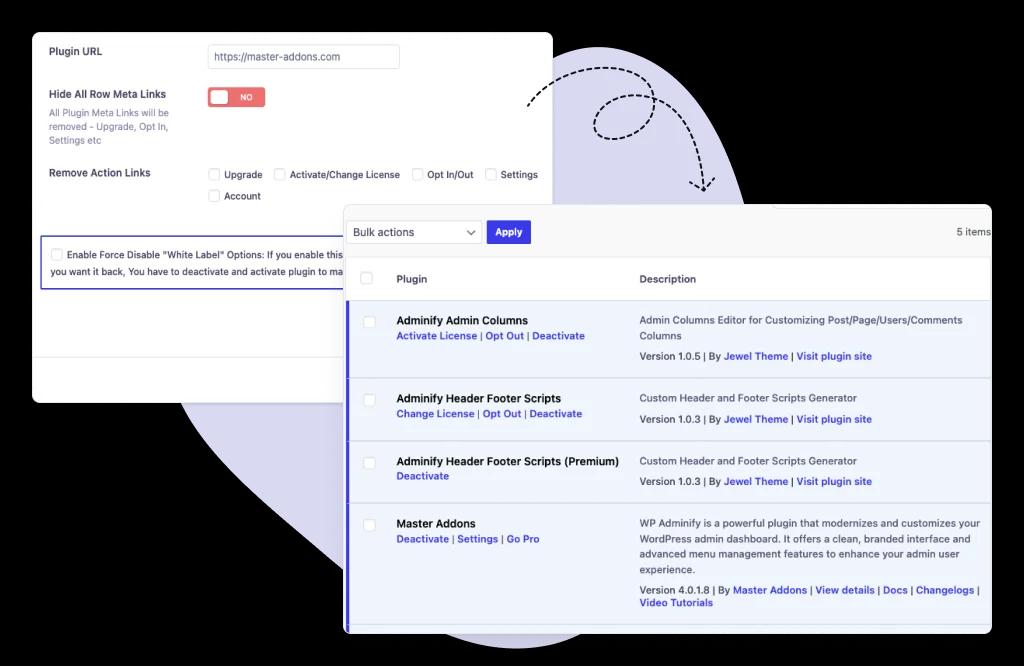Click Go Pro under Master Addons

click(523, 539)
